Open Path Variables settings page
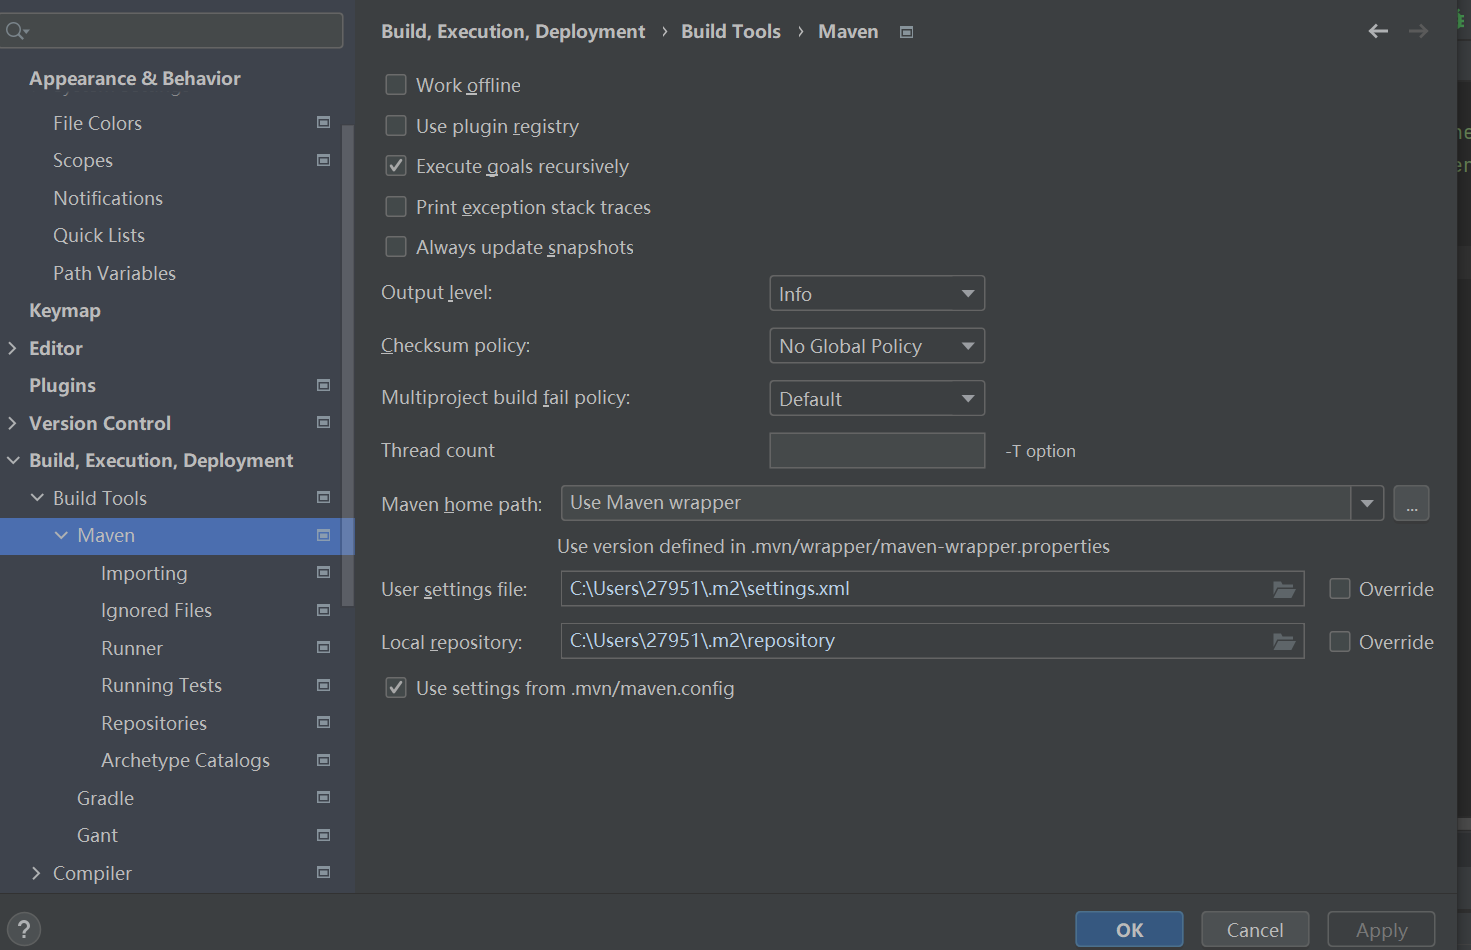The height and width of the screenshot is (950, 1471). [x=114, y=273]
